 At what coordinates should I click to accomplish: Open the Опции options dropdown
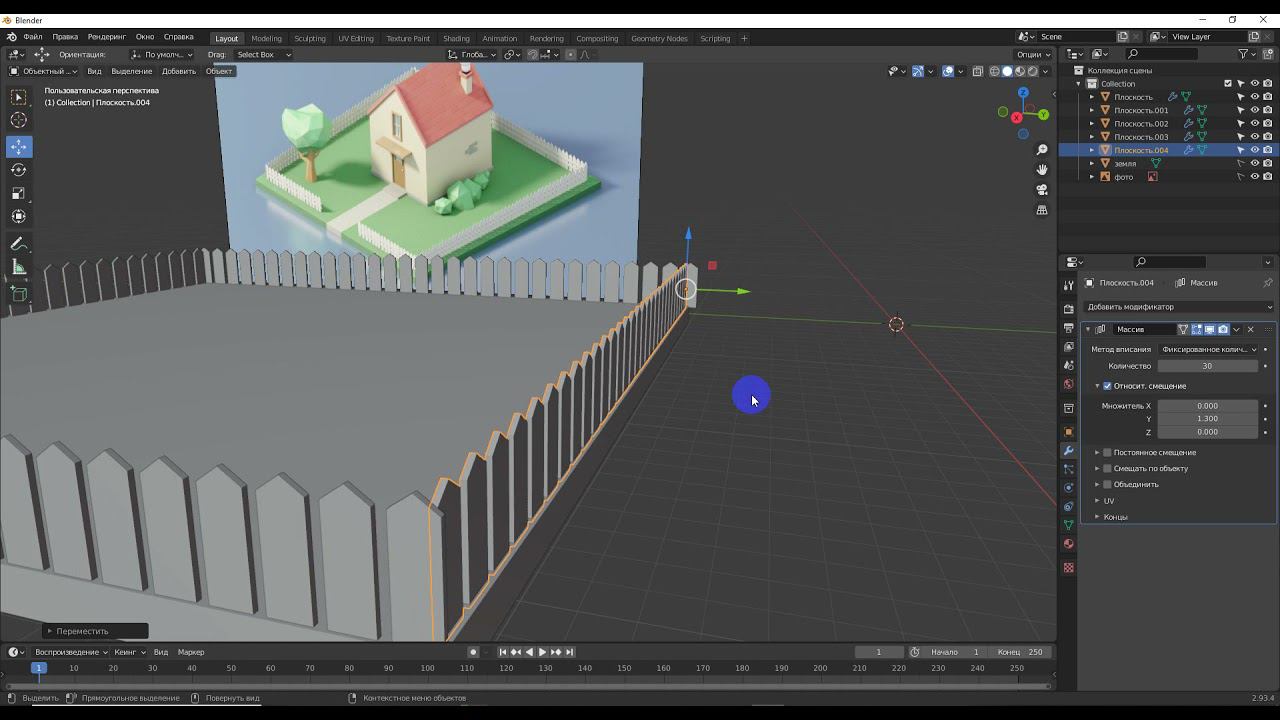coord(1032,54)
